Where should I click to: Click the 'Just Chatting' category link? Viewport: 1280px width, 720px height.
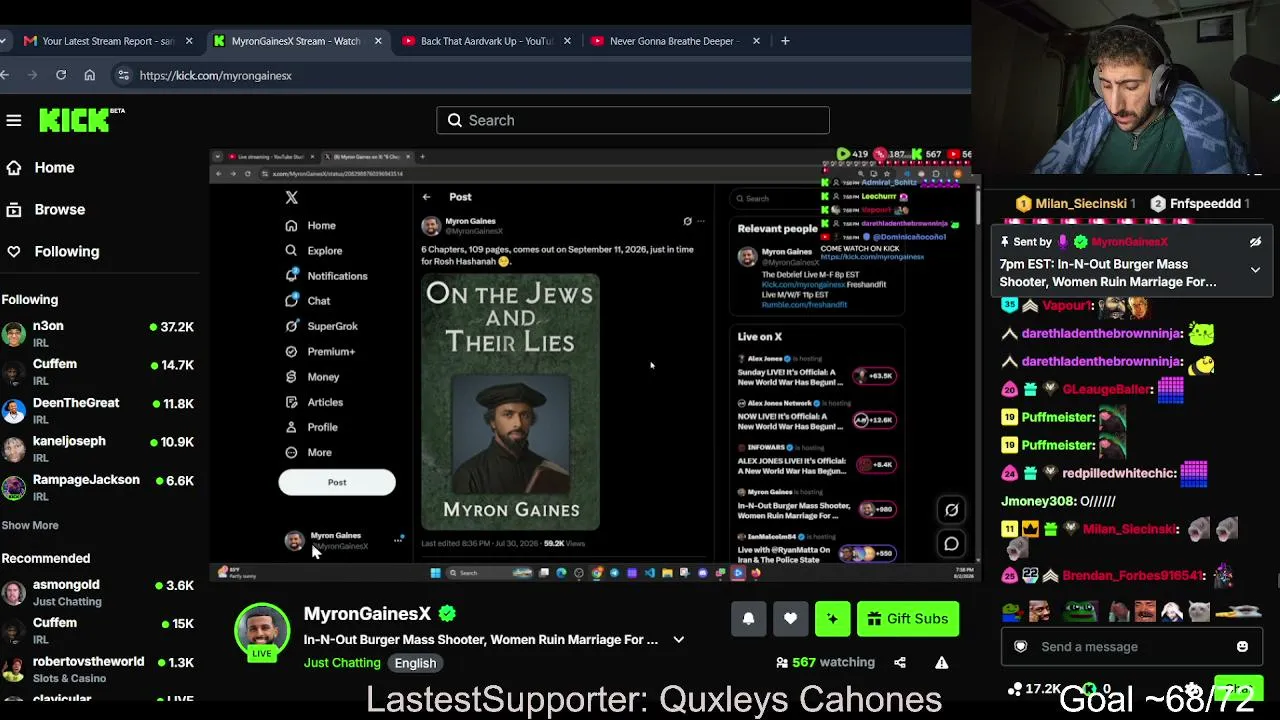342,663
